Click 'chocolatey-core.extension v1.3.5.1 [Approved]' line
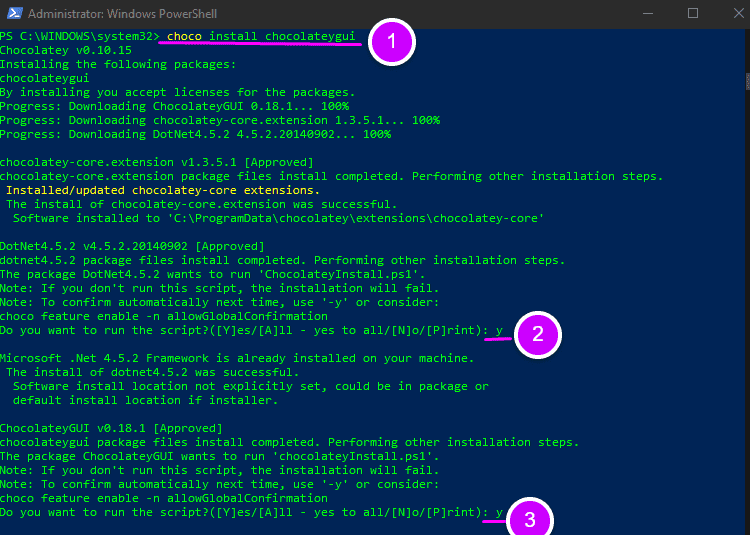Viewport: 750px width, 535px height. coord(157,163)
